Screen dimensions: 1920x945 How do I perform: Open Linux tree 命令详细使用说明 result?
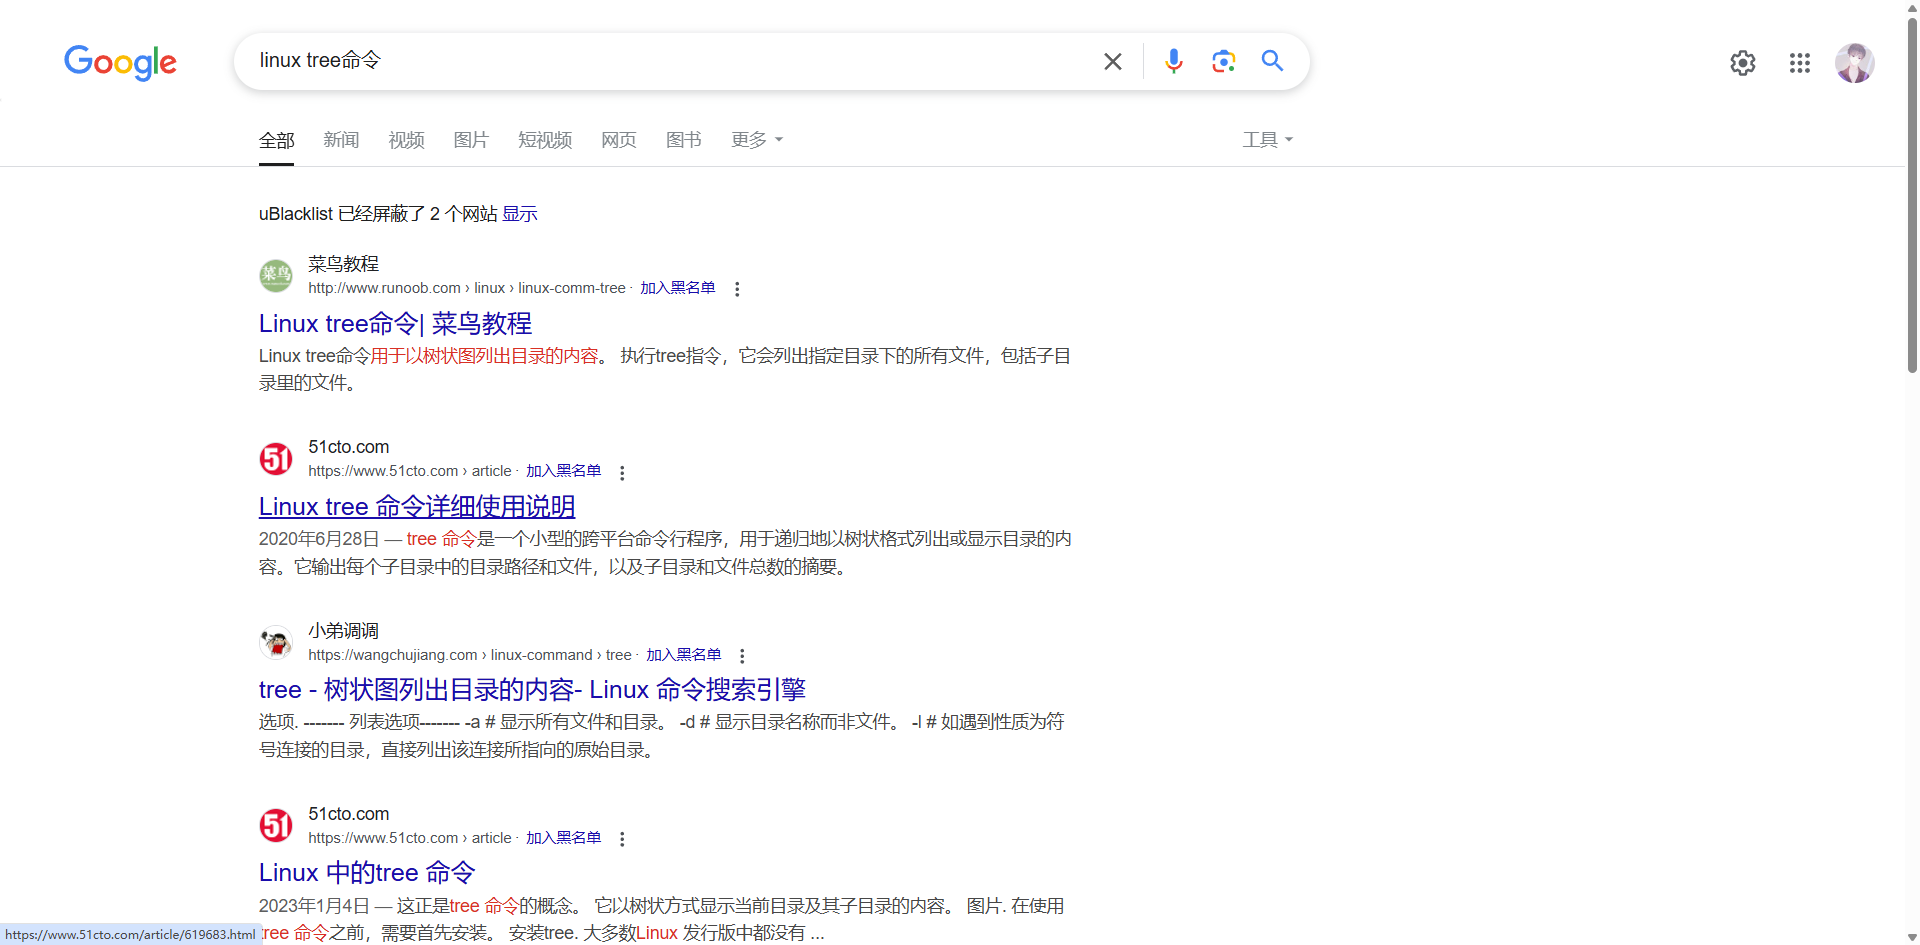417,507
